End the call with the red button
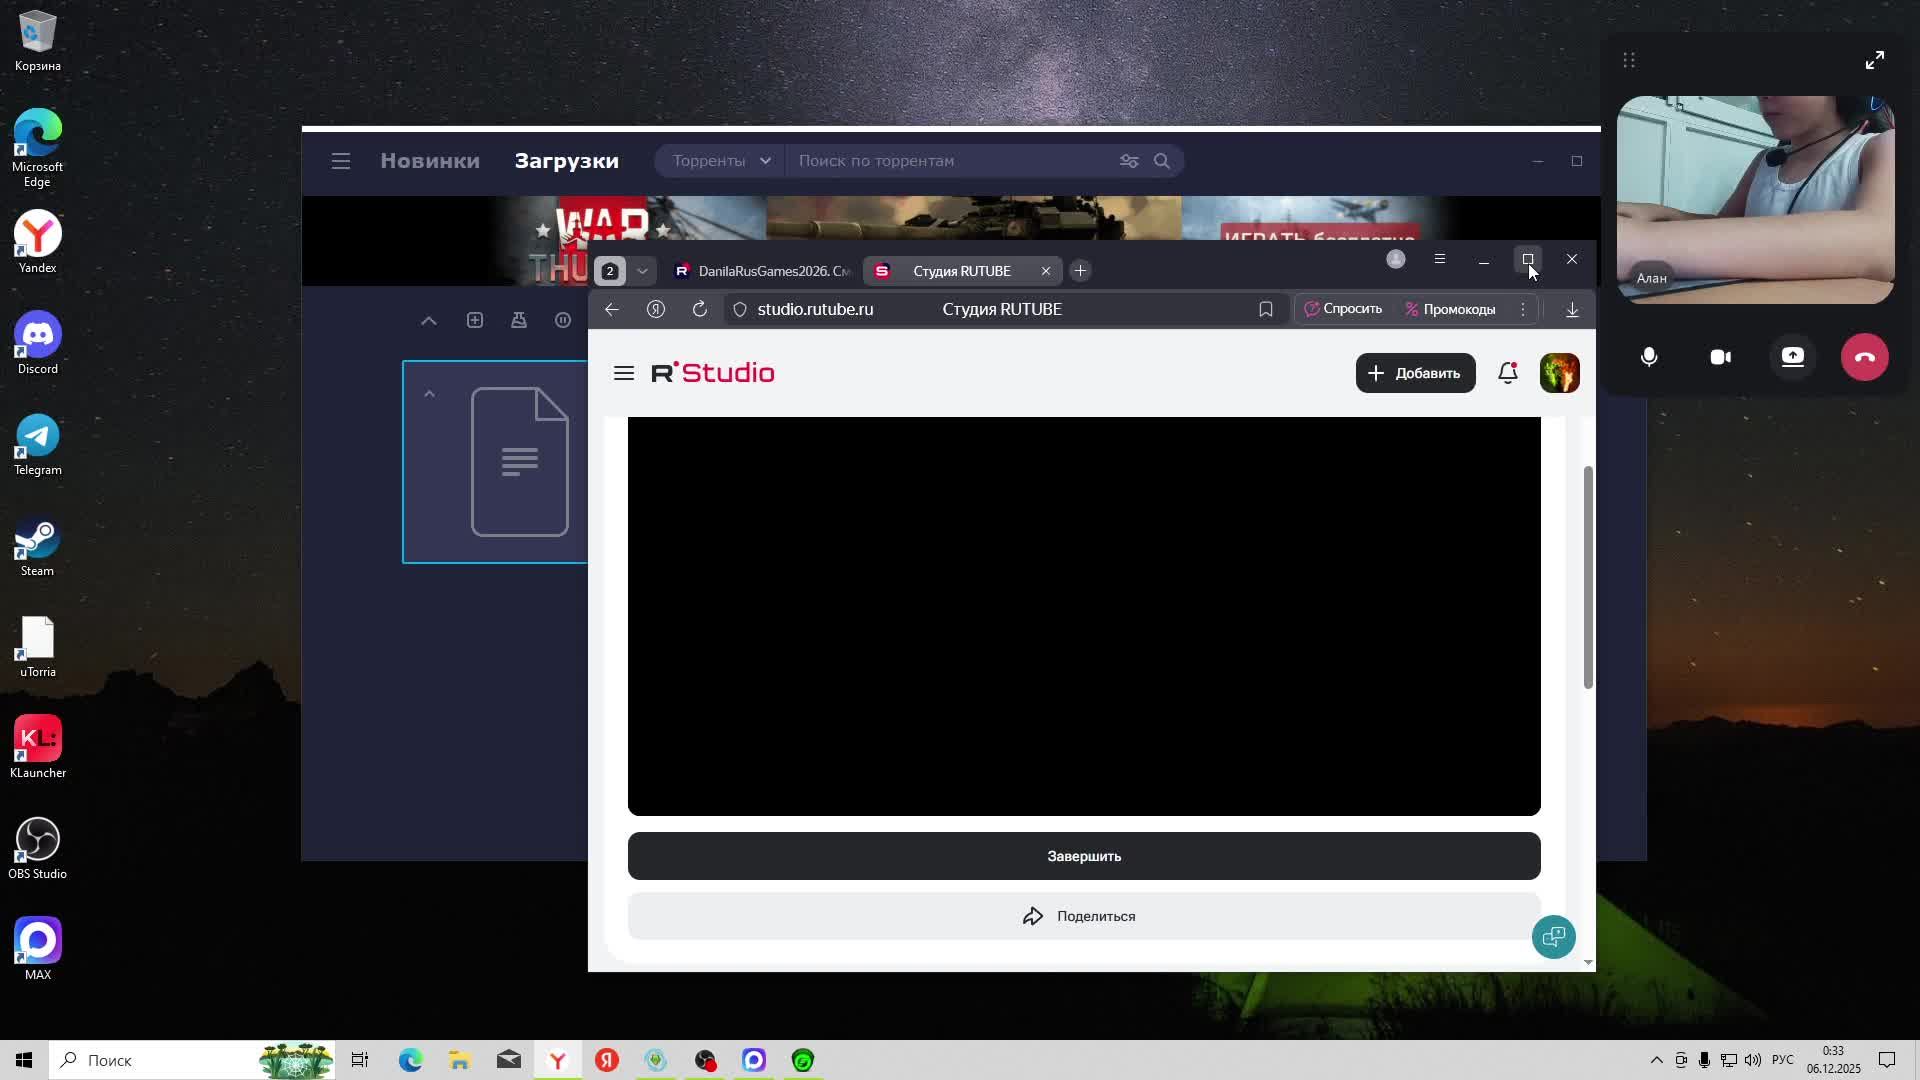Screen dimensions: 1920x1080 (x=1864, y=357)
